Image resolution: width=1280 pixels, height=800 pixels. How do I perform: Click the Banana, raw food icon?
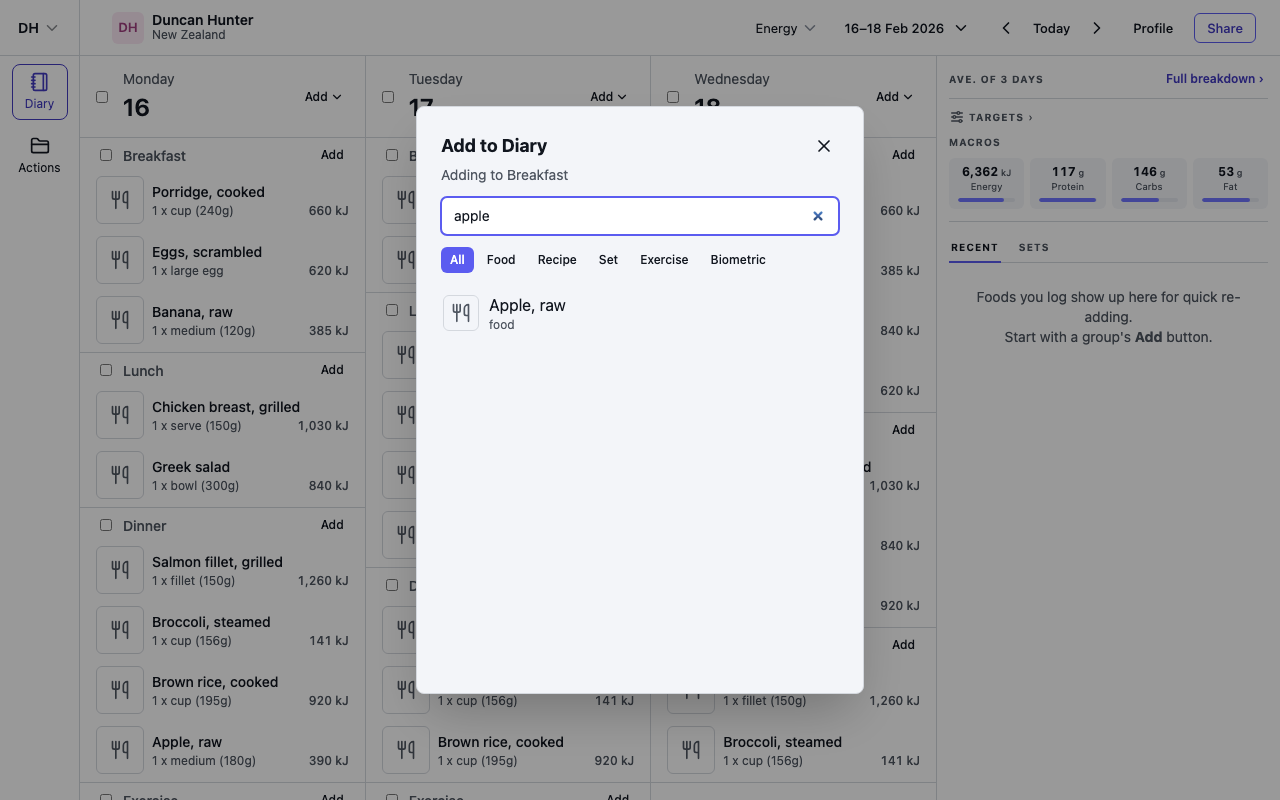coord(120,320)
